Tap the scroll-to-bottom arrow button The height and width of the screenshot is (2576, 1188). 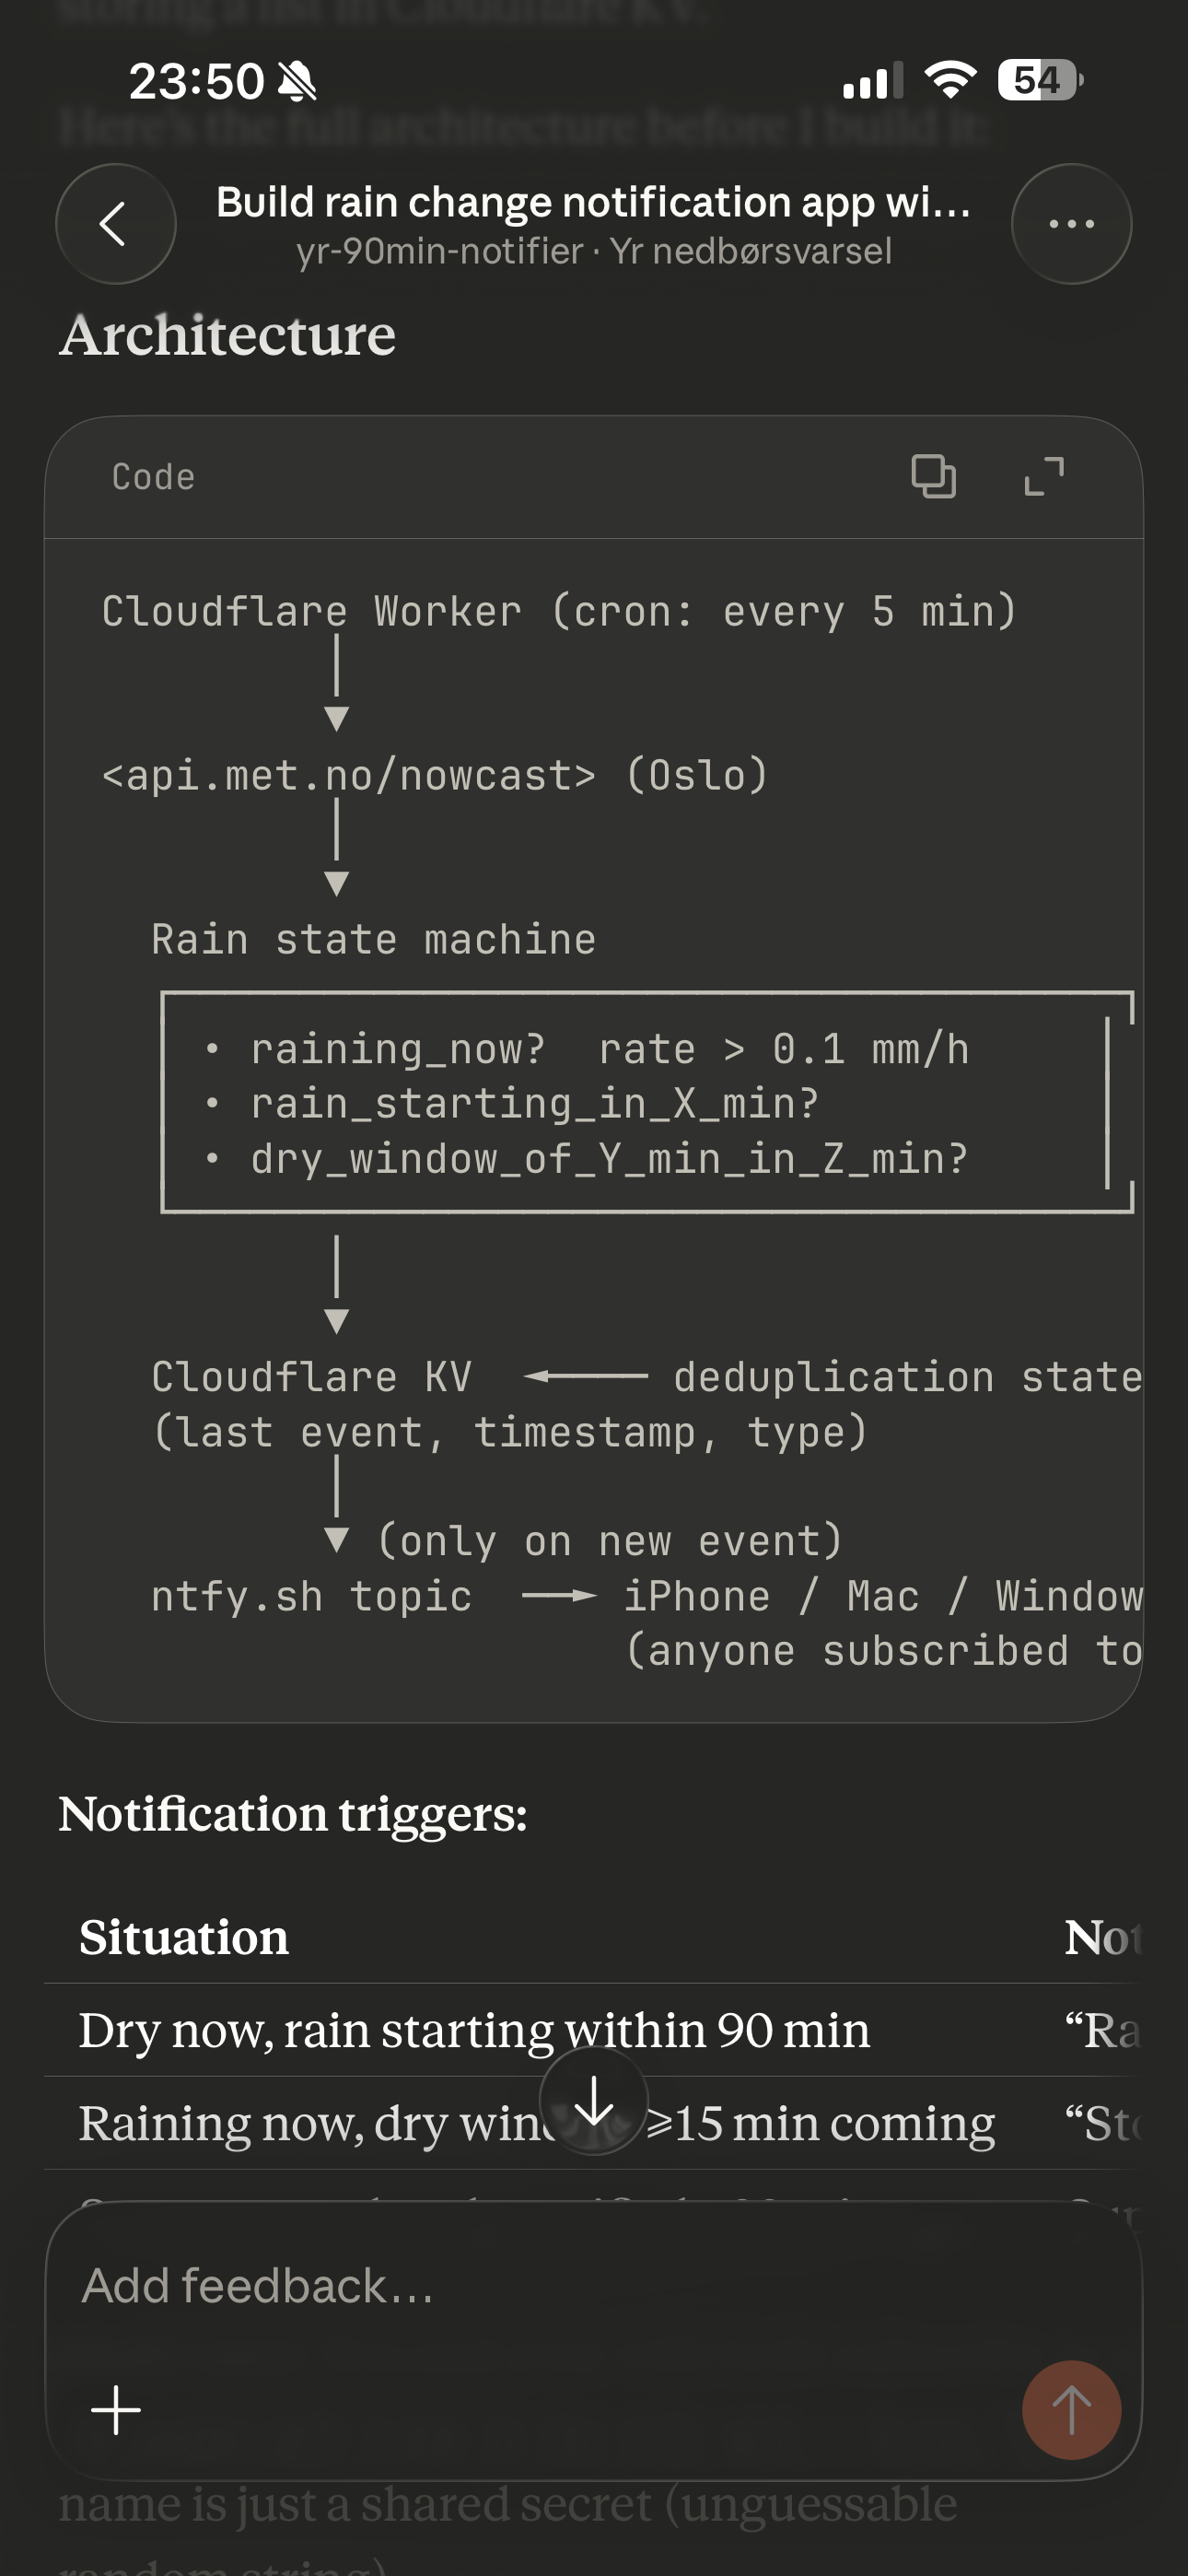594,2101
